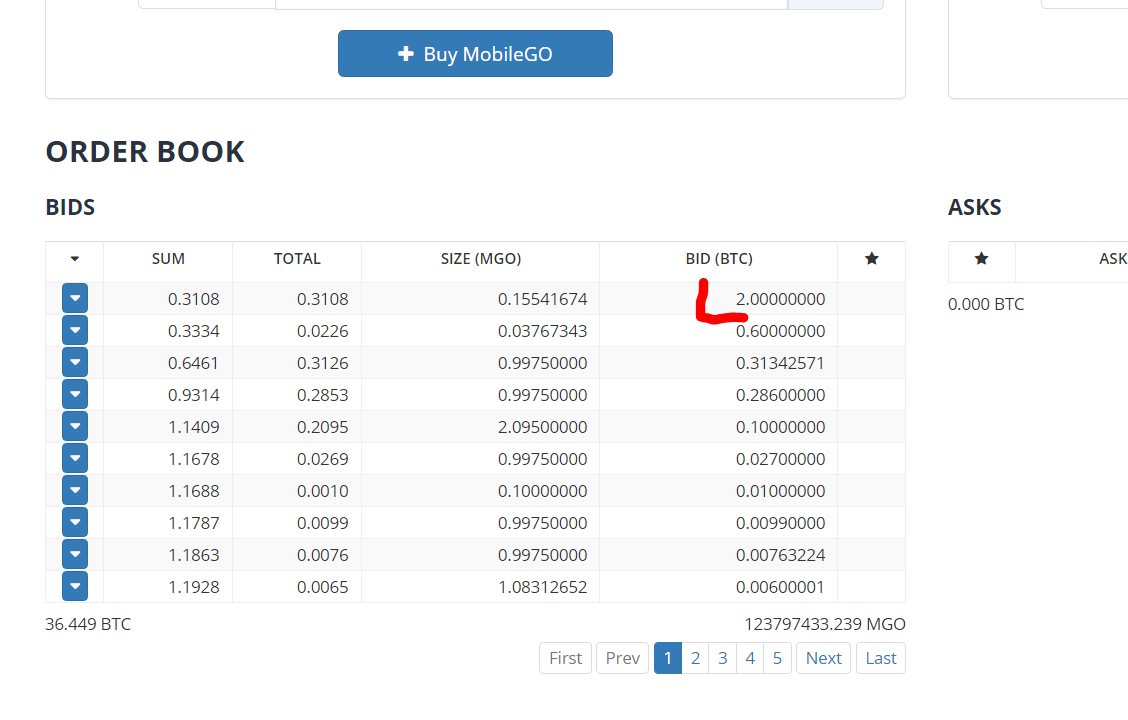Click arrow icon on the 0.00990000 bid row

(x=75, y=522)
